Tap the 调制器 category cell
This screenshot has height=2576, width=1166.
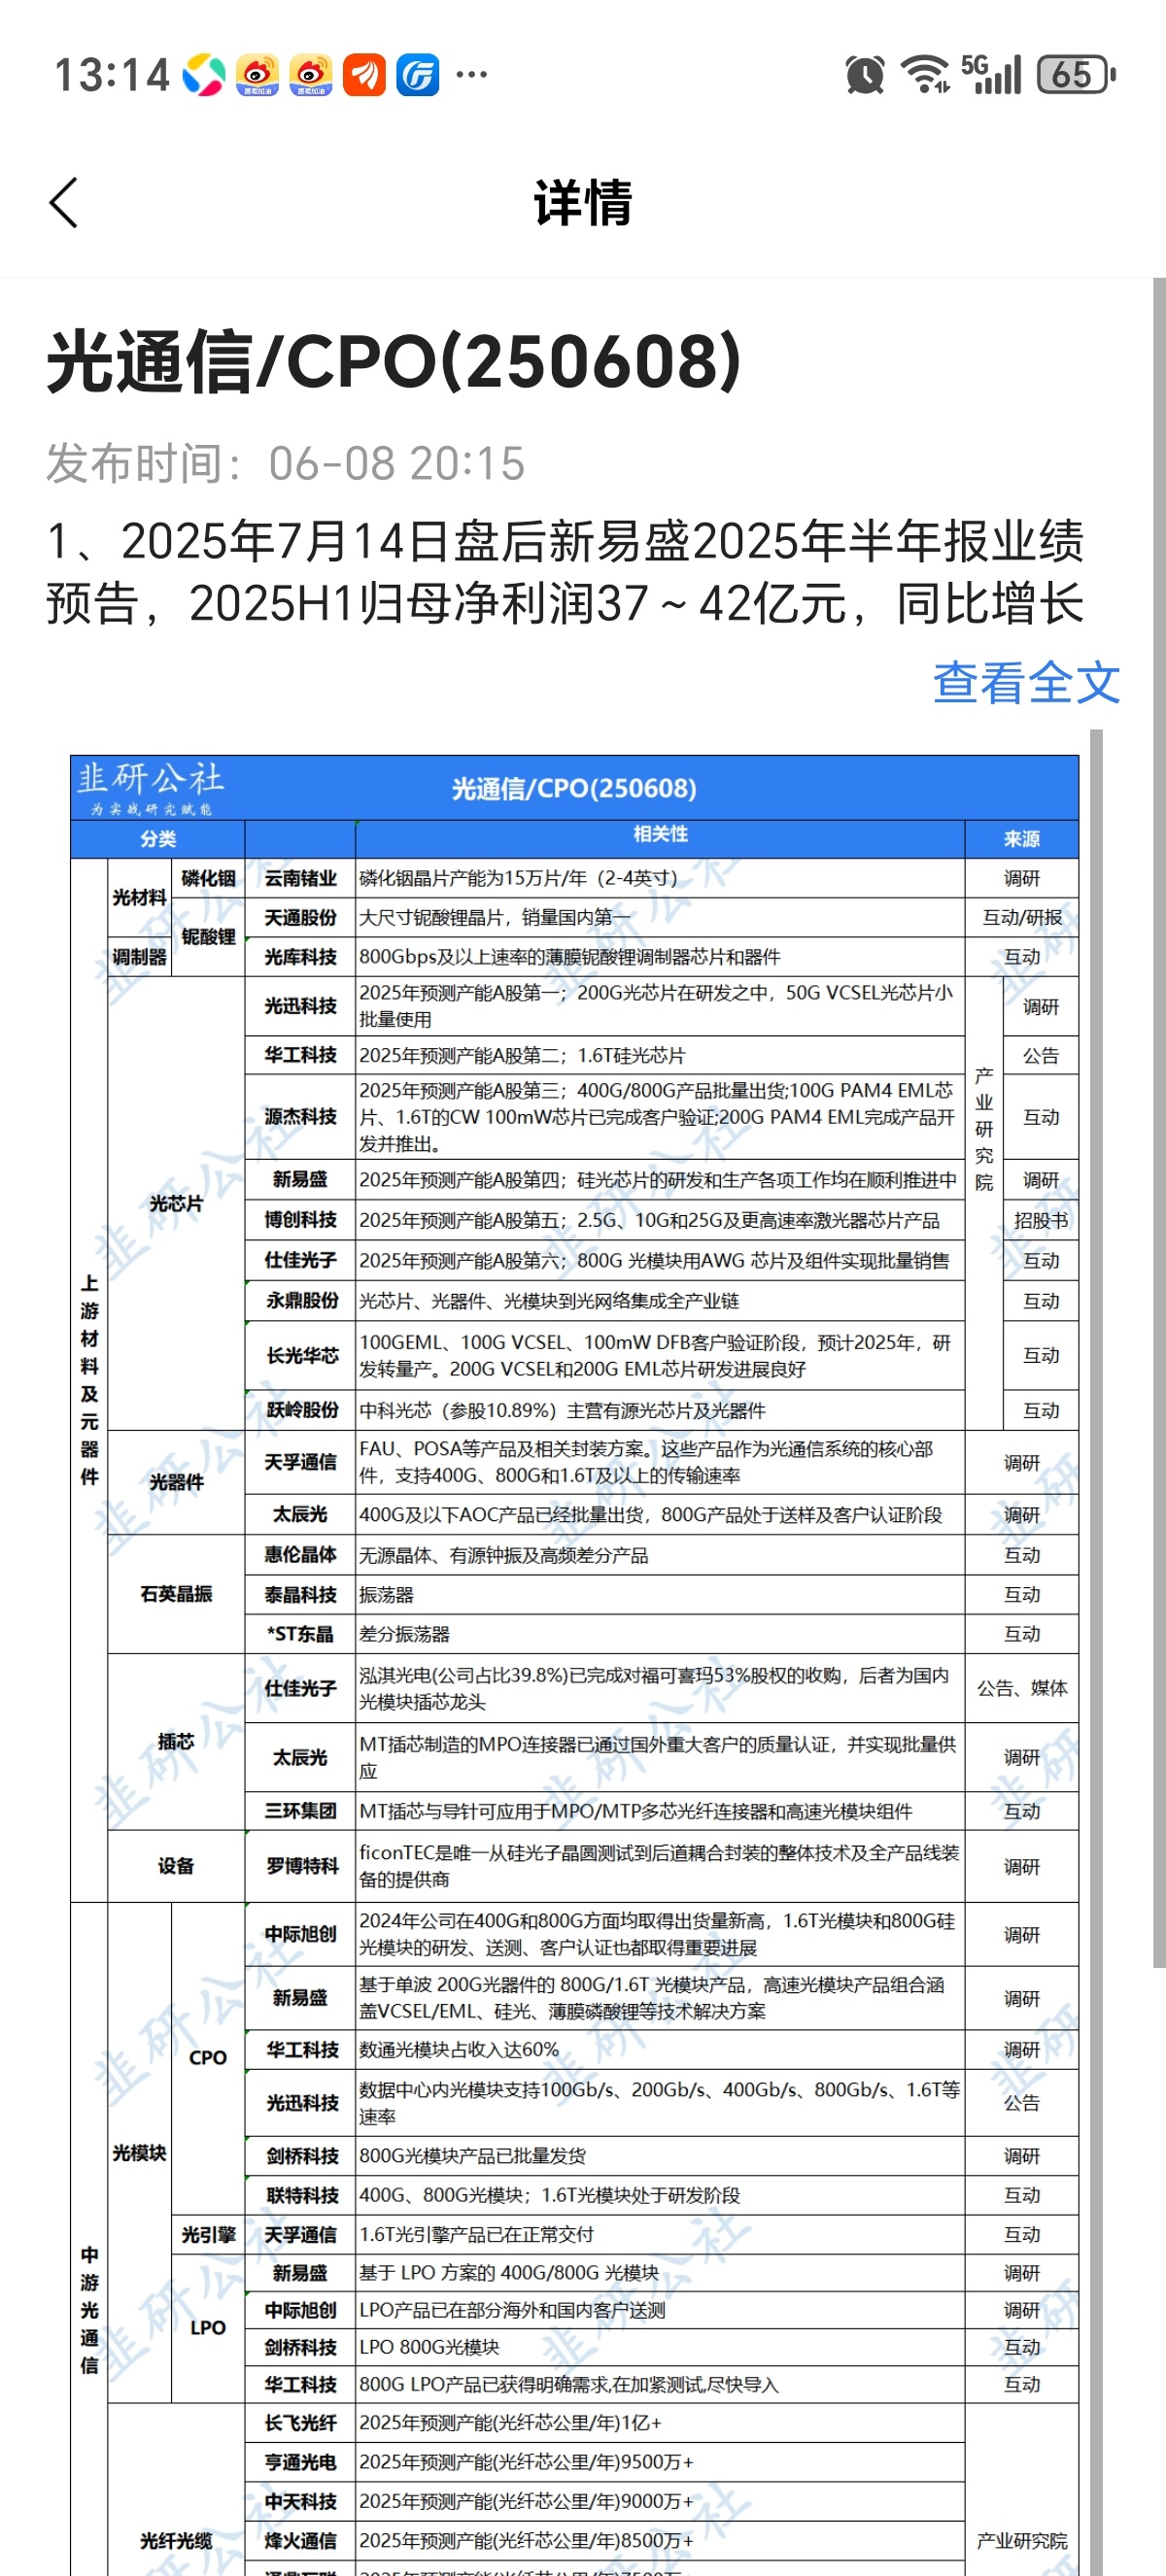click(139, 957)
